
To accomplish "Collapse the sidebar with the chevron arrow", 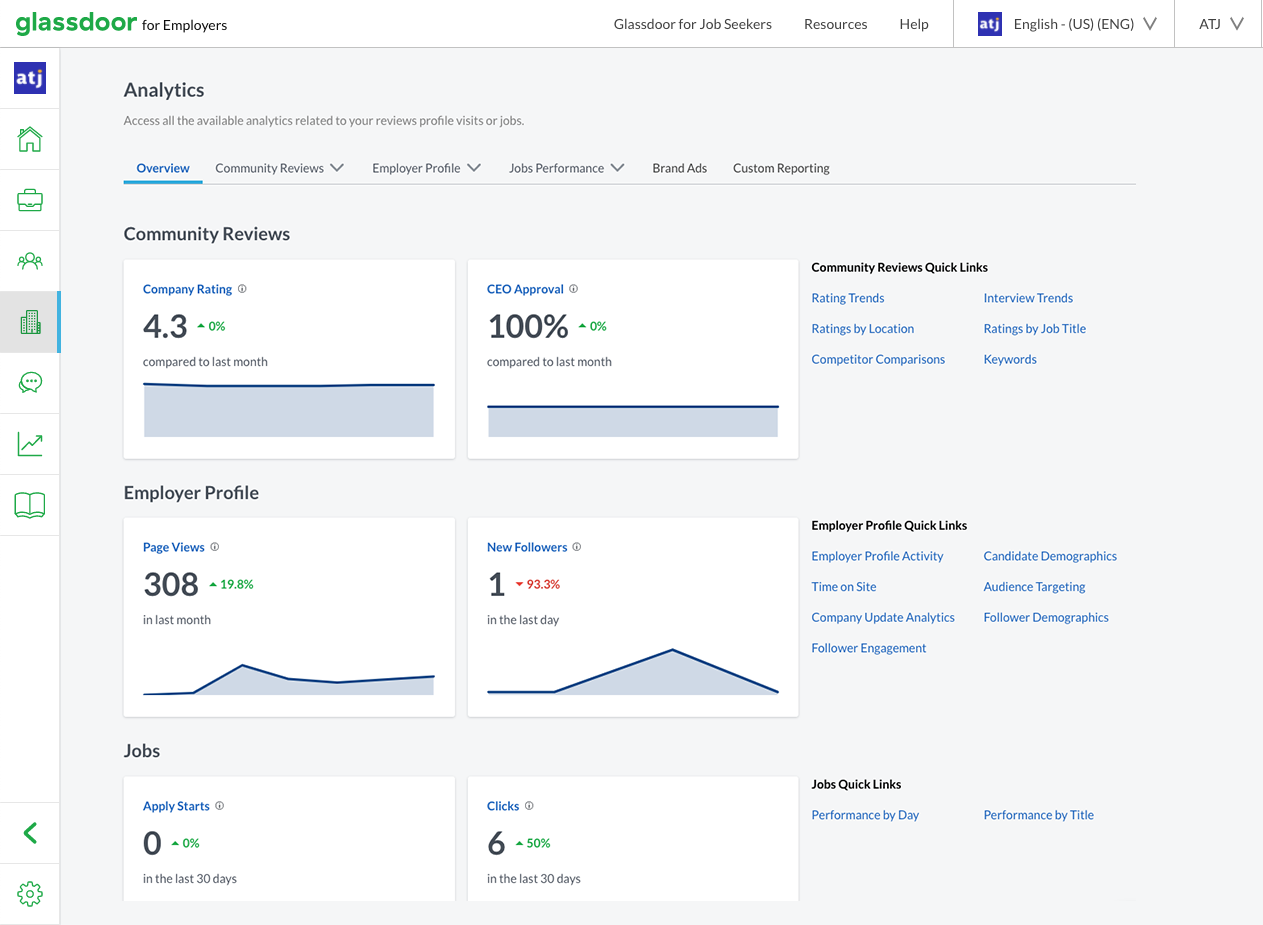I will 30,833.
